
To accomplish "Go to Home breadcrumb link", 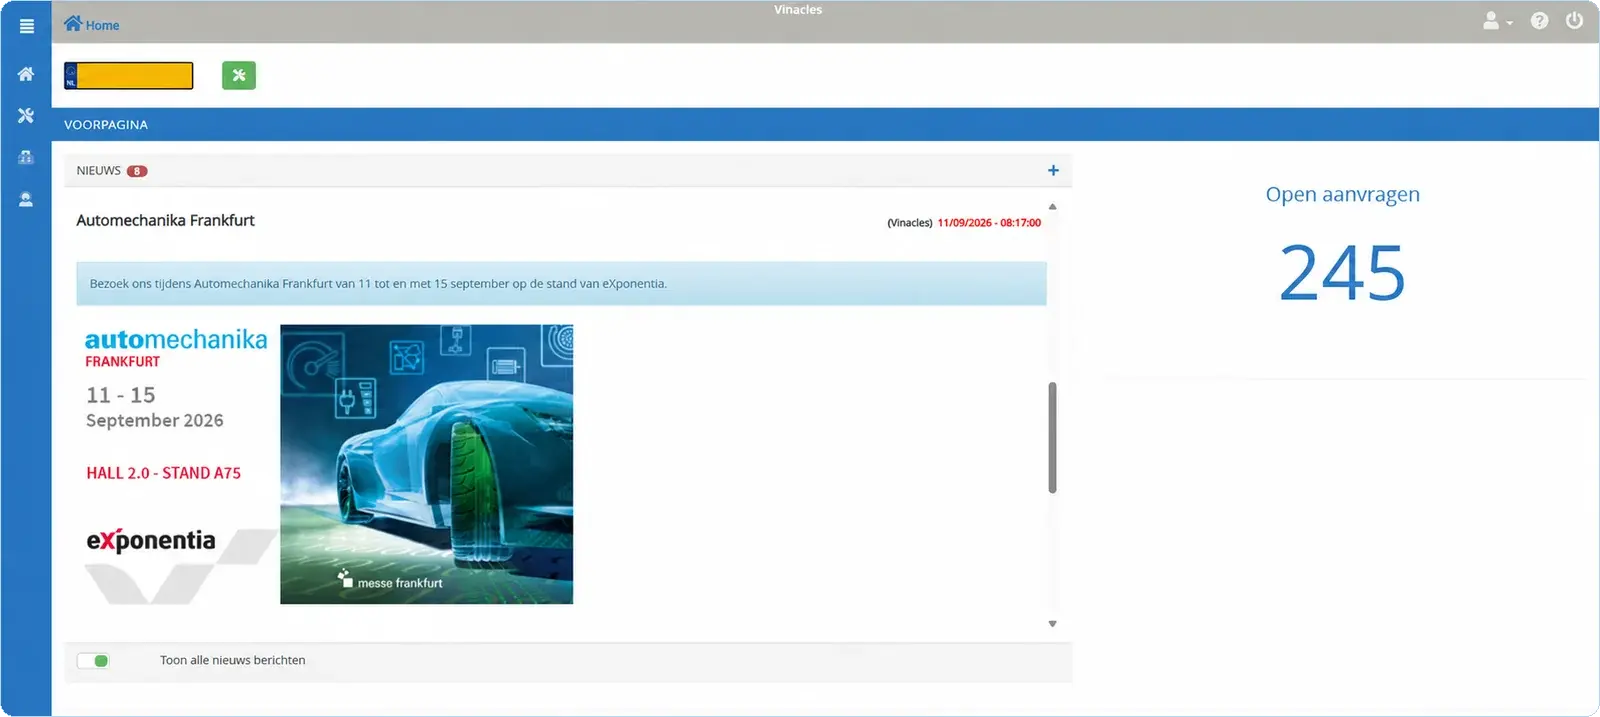I will [91, 25].
